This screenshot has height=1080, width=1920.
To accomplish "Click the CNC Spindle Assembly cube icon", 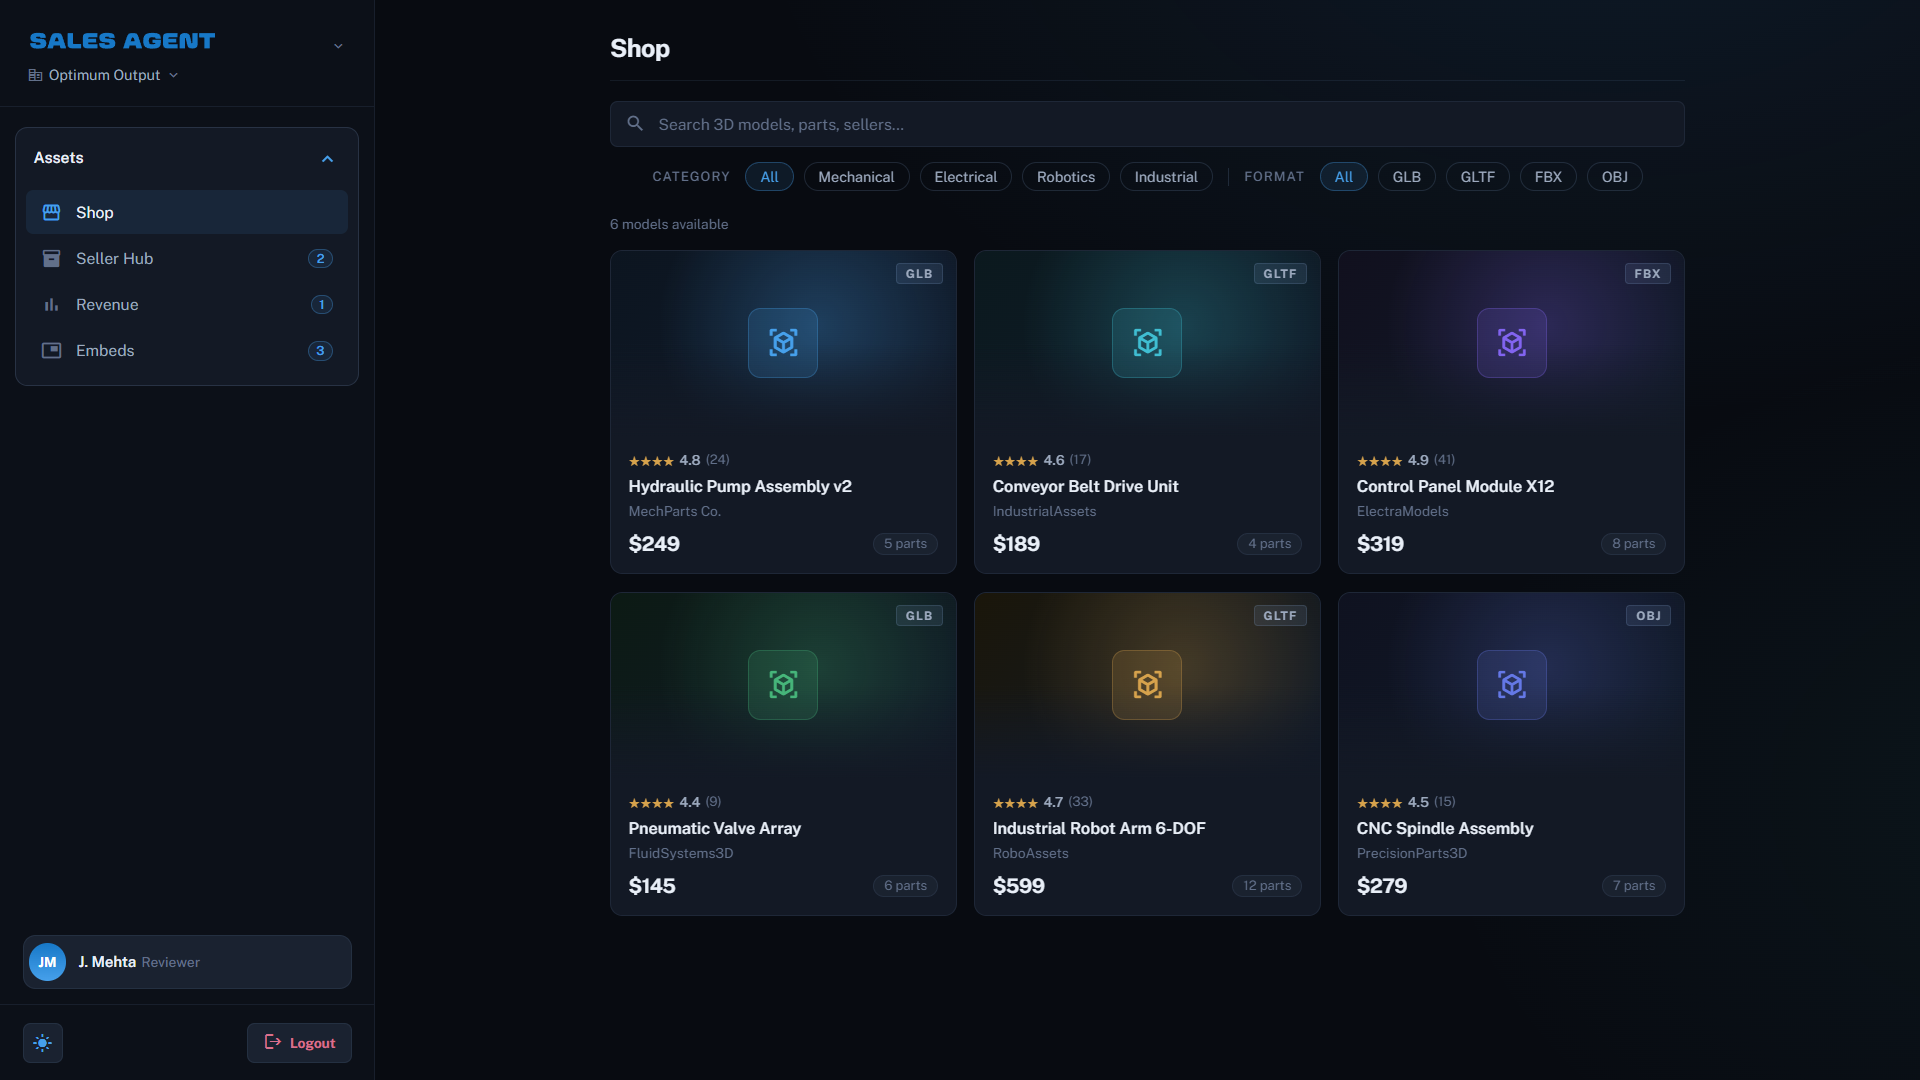I will click(x=1512, y=685).
